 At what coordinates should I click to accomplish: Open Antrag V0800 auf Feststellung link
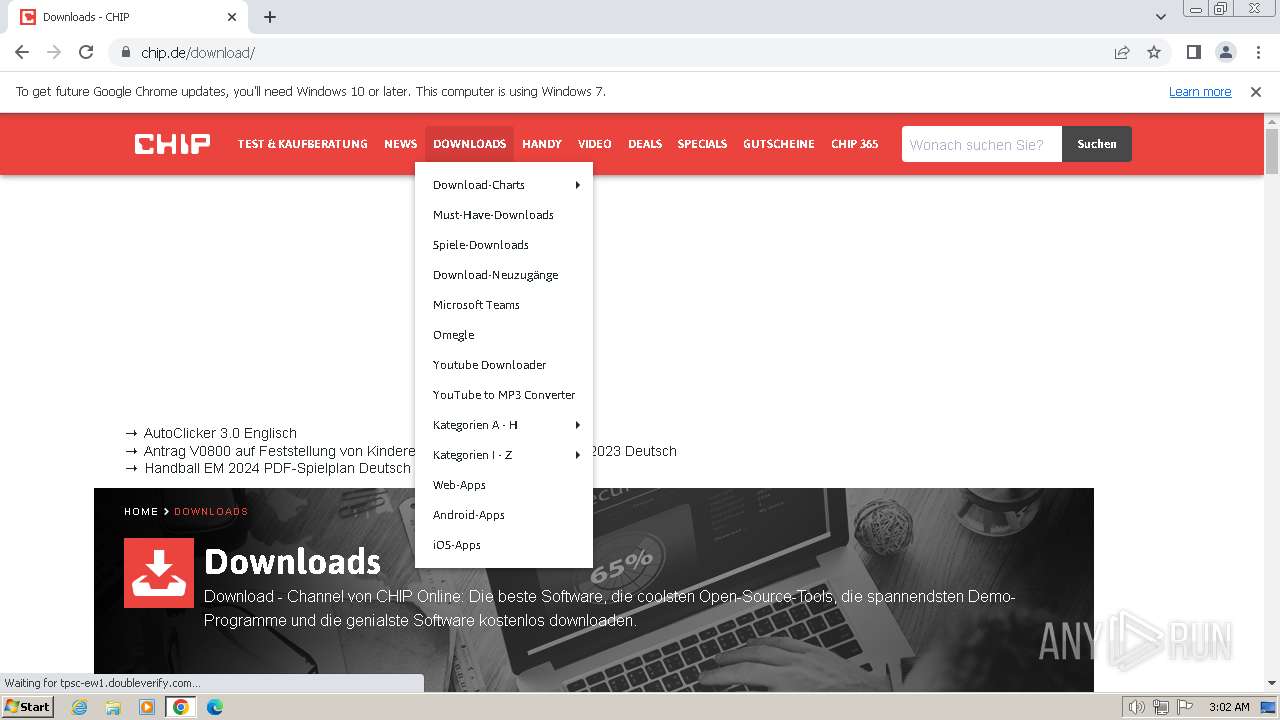tap(279, 451)
